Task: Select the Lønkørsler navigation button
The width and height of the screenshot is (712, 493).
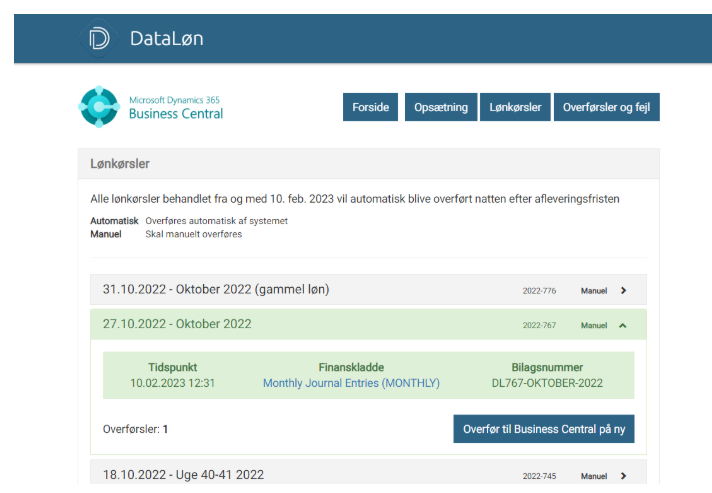Action: (516, 107)
